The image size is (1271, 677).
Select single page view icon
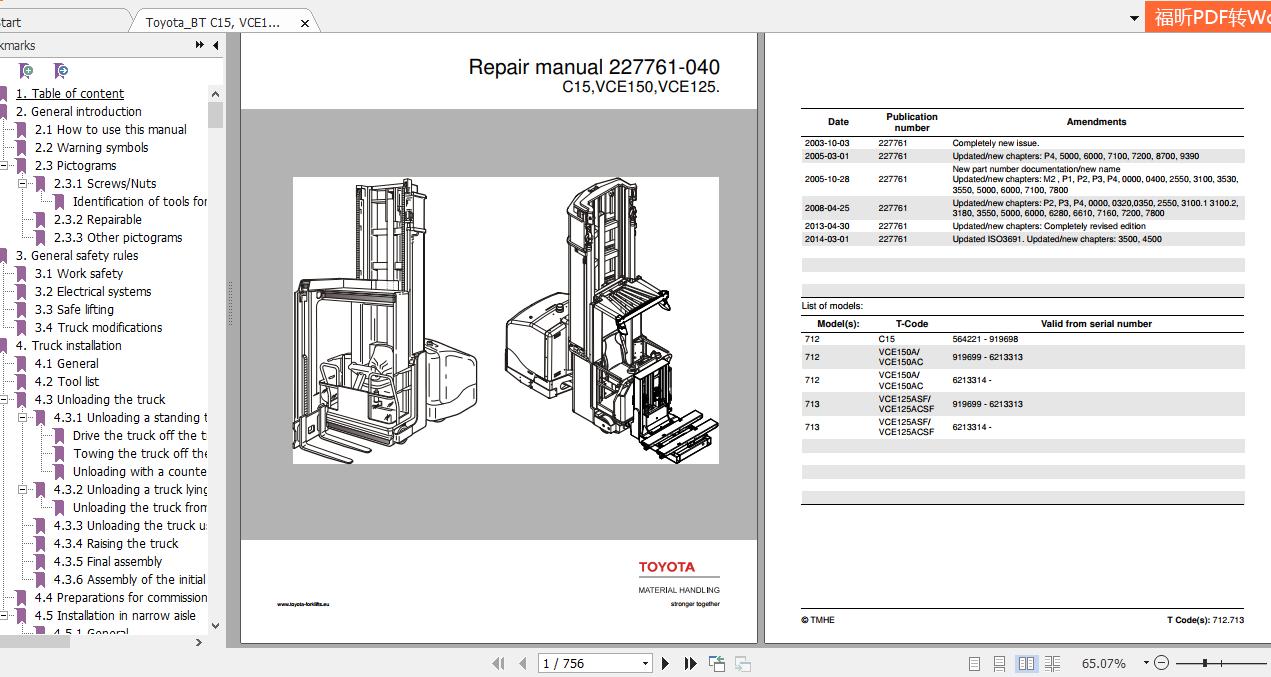(x=975, y=662)
